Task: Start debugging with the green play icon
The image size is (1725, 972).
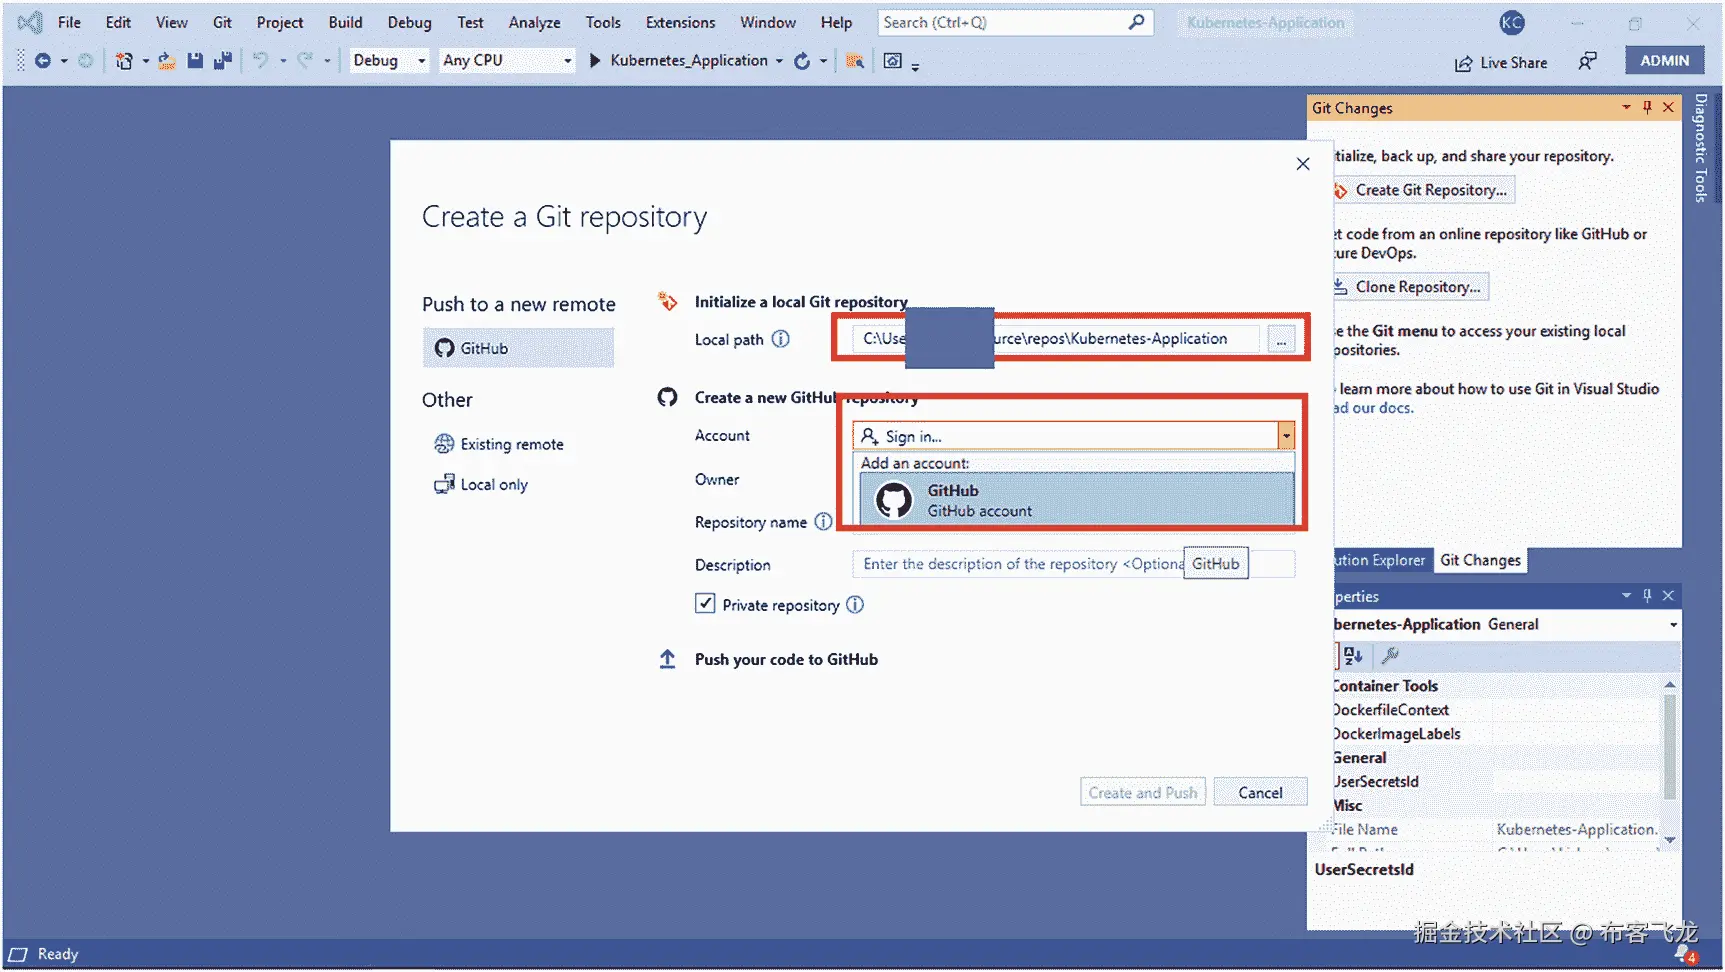Action: 595,61
